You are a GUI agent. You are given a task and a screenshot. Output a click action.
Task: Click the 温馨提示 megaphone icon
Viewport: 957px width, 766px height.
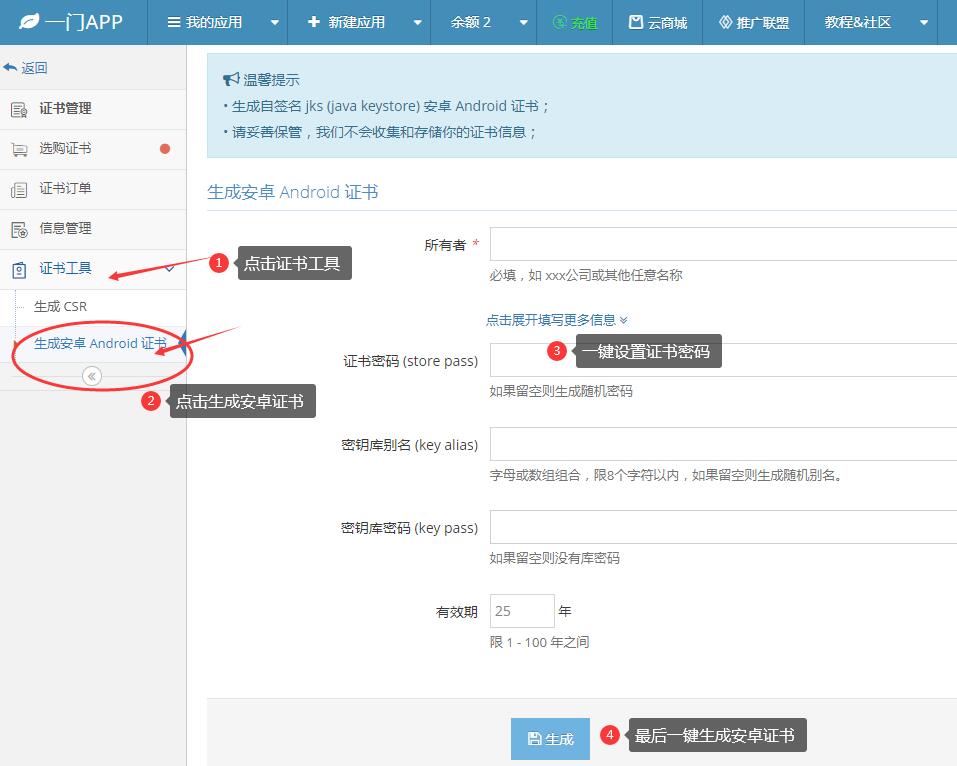(231, 79)
